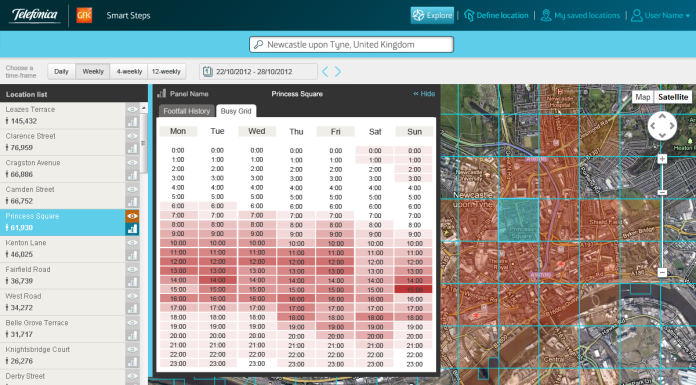Open chart panel icon for Leazes Terrace
The height and width of the screenshot is (385, 696).
[x=132, y=122]
